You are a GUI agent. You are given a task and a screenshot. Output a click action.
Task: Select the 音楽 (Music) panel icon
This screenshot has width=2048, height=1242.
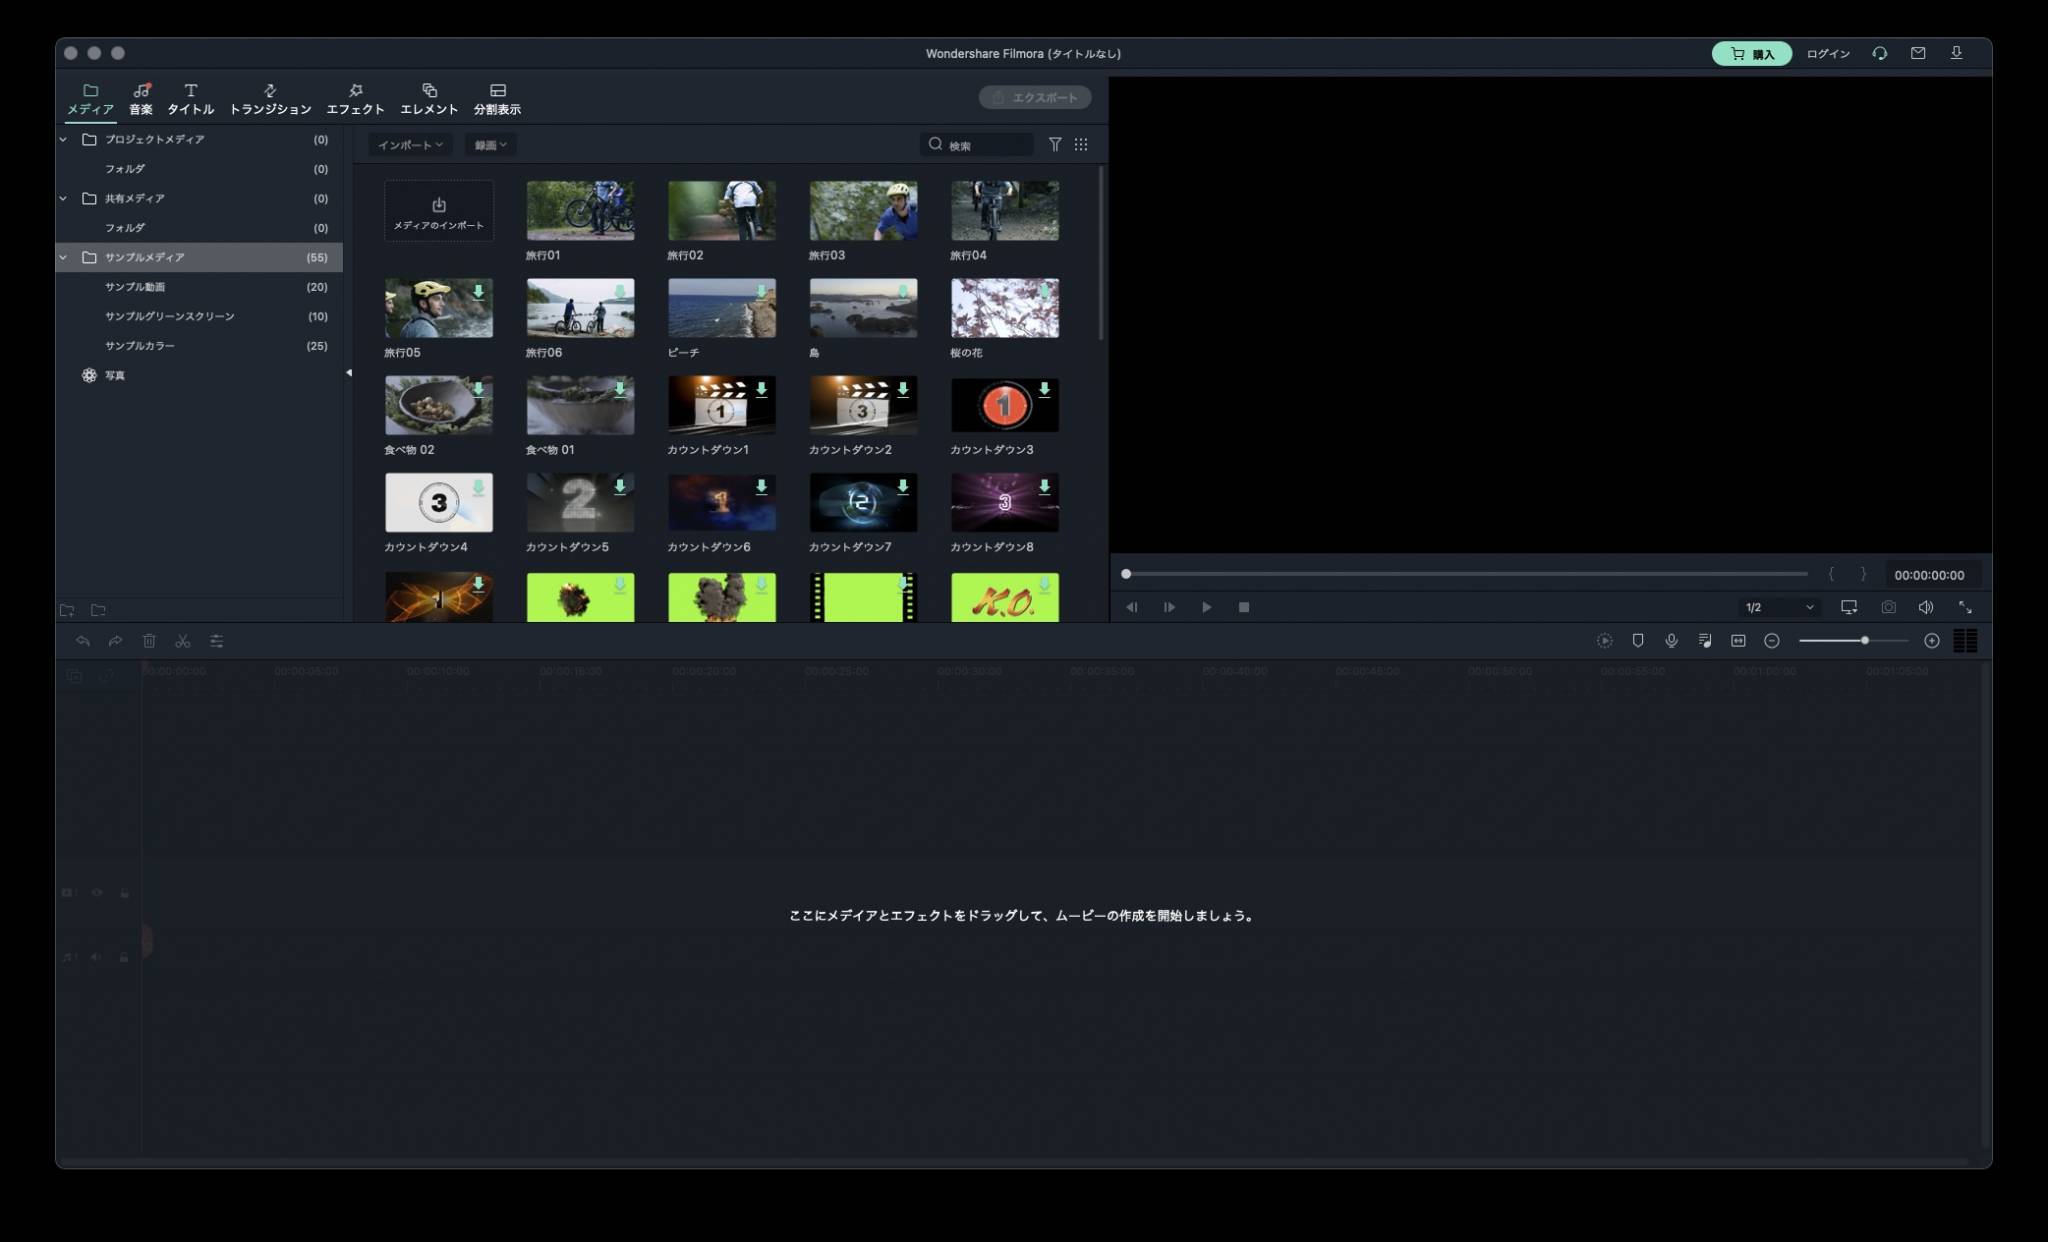142,97
